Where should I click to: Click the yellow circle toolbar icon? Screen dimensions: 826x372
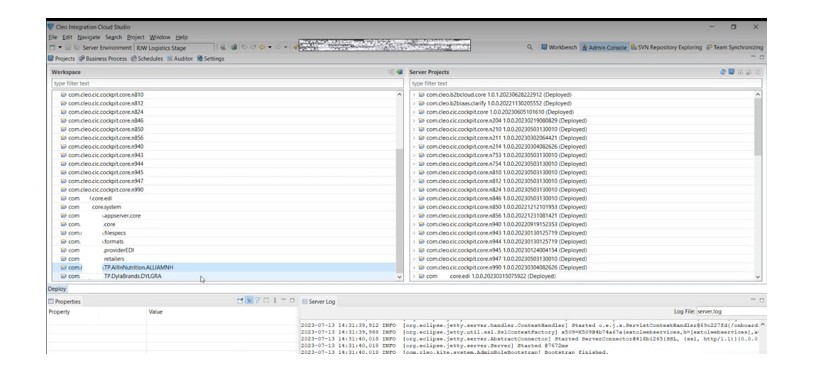(x=262, y=47)
